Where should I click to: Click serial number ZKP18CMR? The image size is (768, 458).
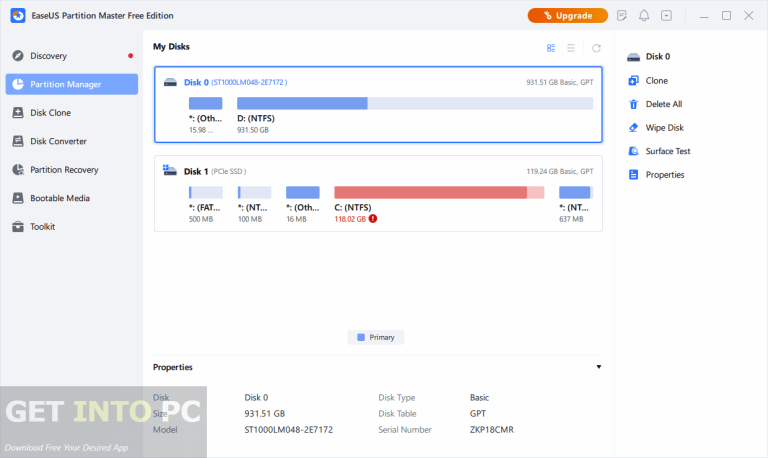[492, 430]
